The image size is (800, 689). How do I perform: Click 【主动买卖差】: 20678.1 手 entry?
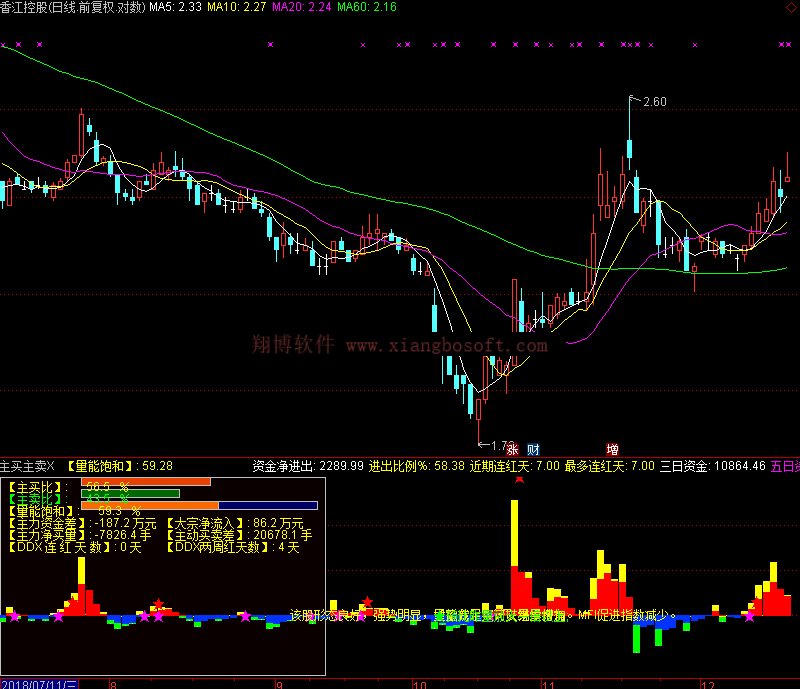point(238,535)
